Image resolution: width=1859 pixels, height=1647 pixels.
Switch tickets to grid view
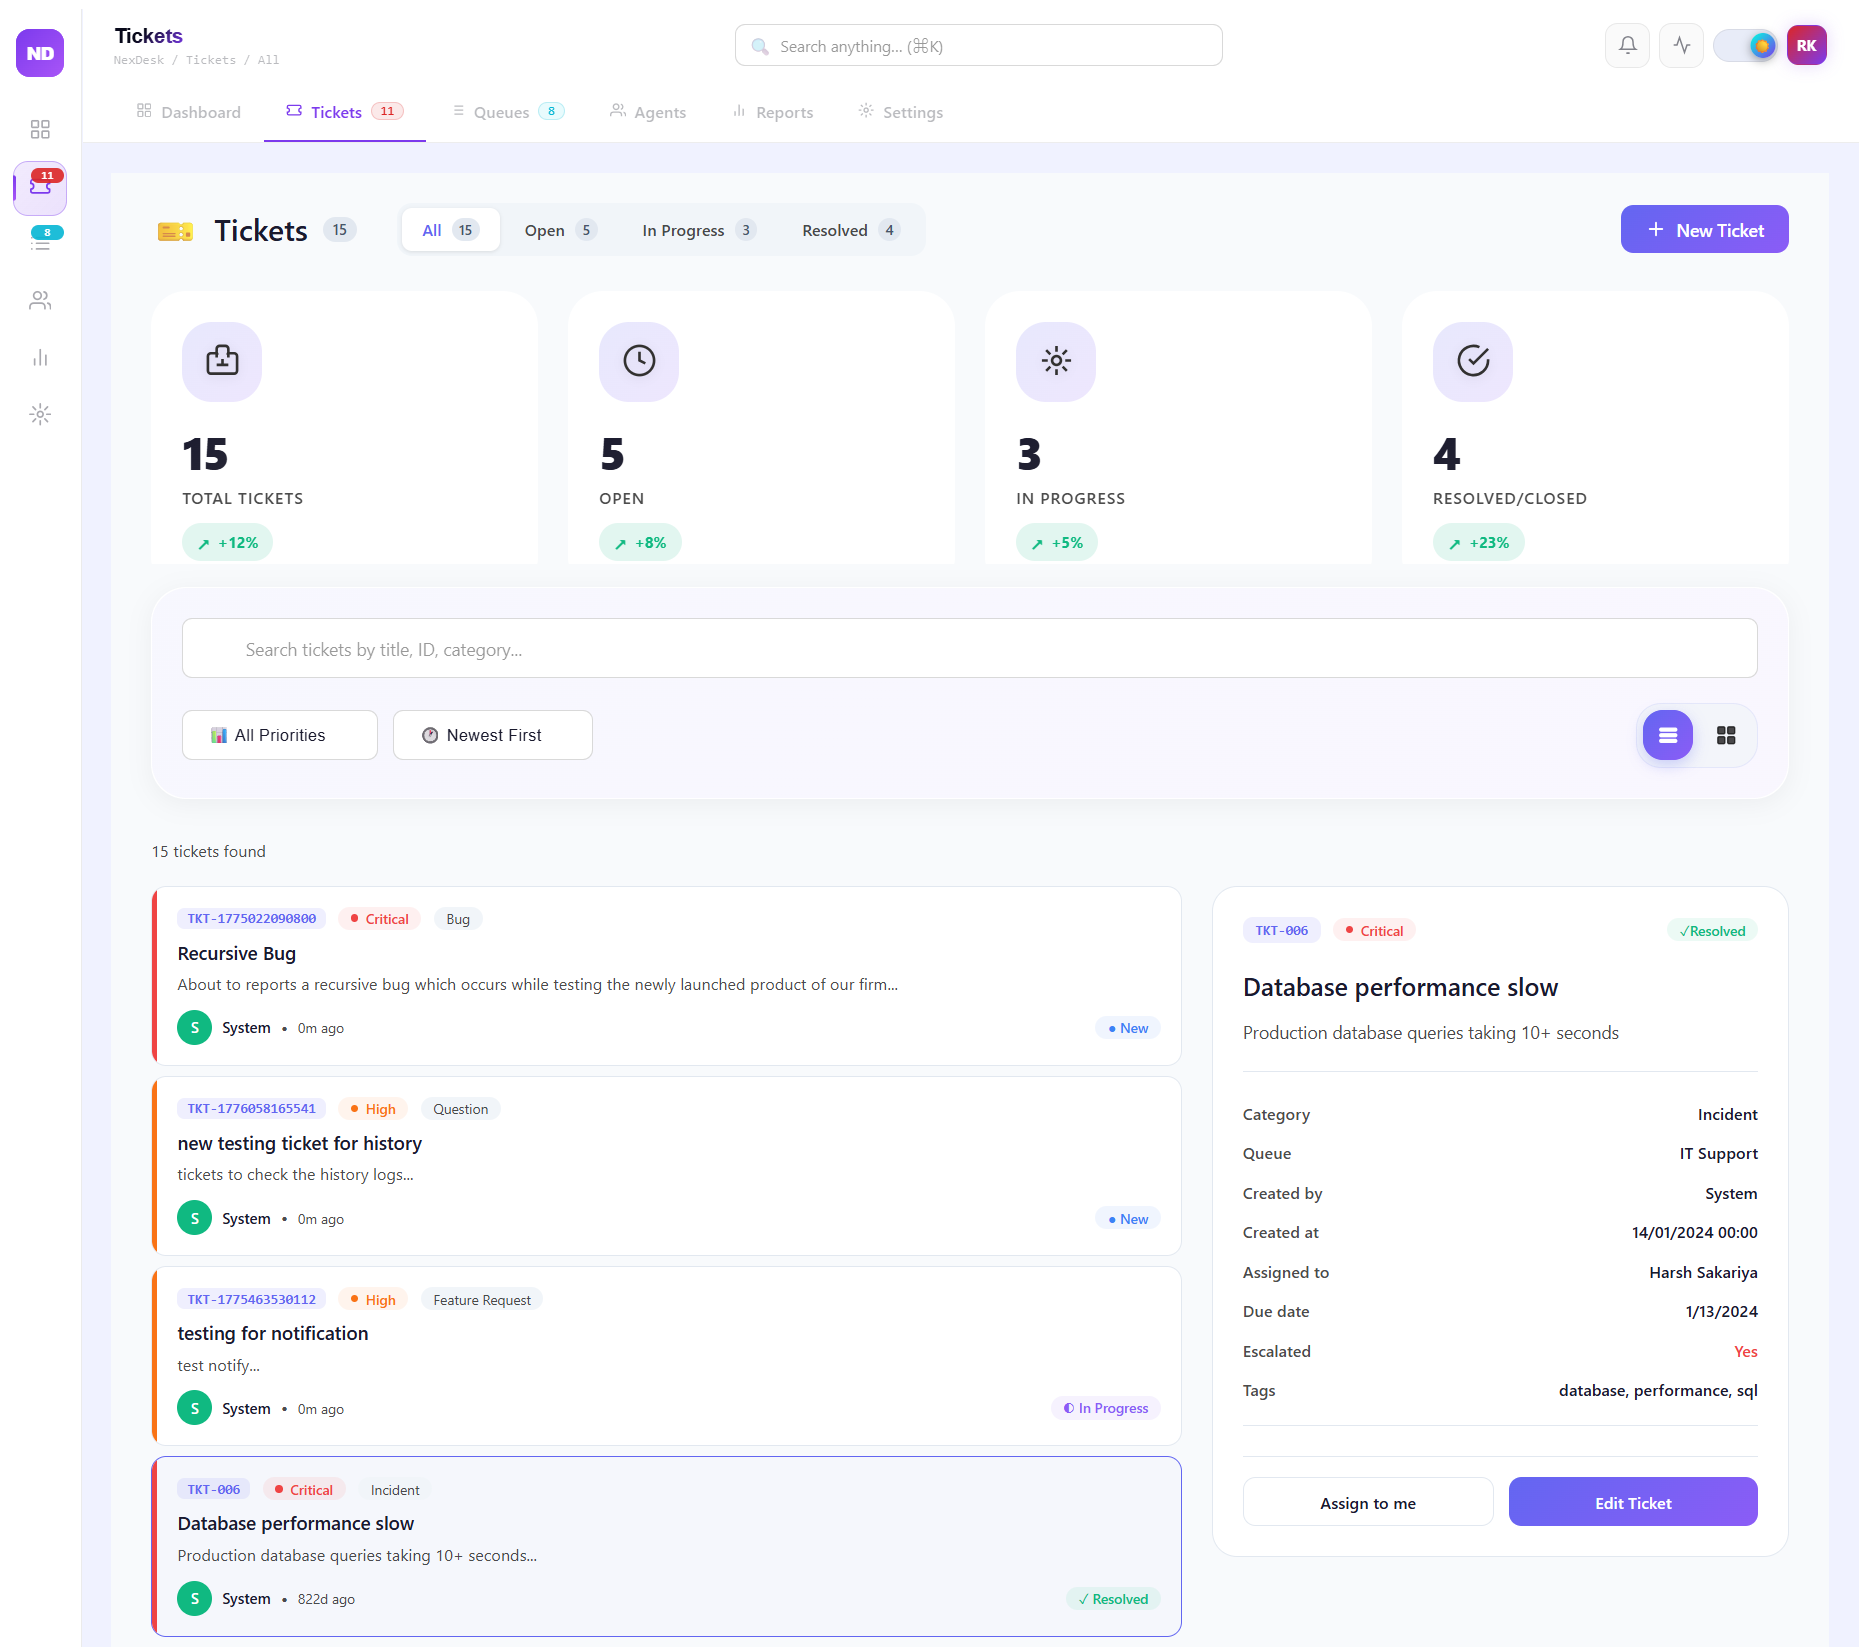pos(1726,735)
